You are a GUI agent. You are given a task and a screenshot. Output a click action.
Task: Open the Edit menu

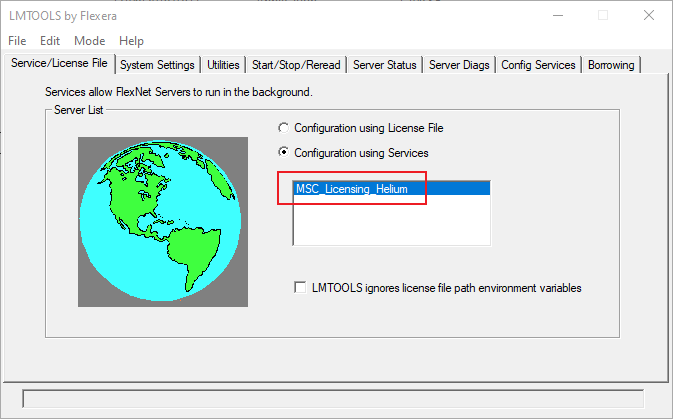pyautogui.click(x=50, y=41)
